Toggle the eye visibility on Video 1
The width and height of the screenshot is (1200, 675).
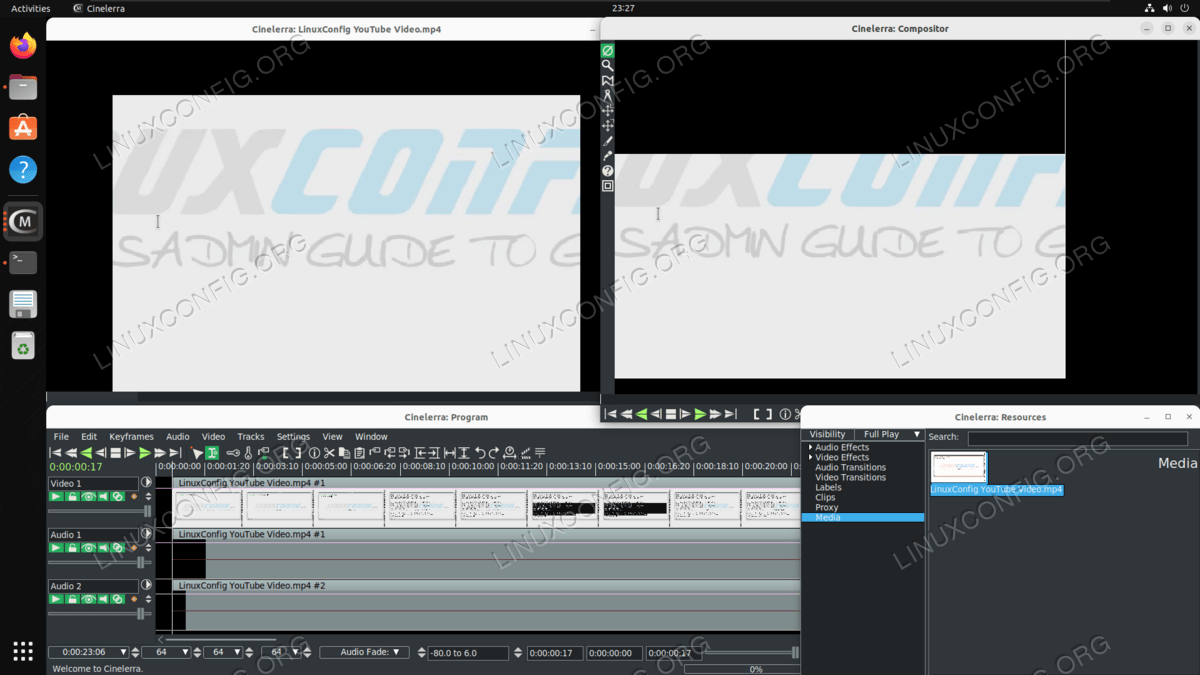[x=88, y=496]
